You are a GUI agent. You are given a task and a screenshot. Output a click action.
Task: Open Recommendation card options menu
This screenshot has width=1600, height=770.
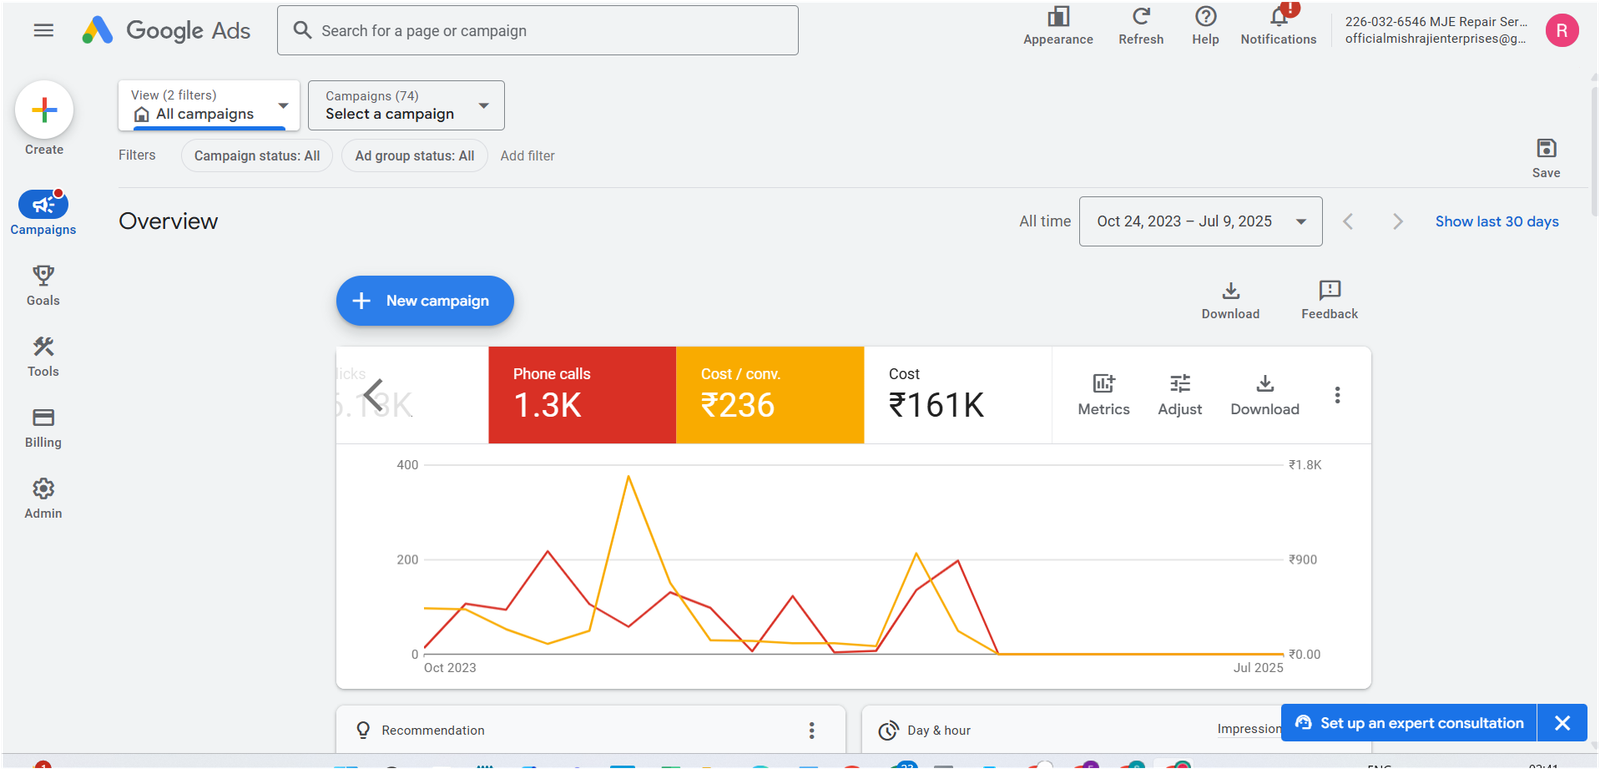coord(812,730)
